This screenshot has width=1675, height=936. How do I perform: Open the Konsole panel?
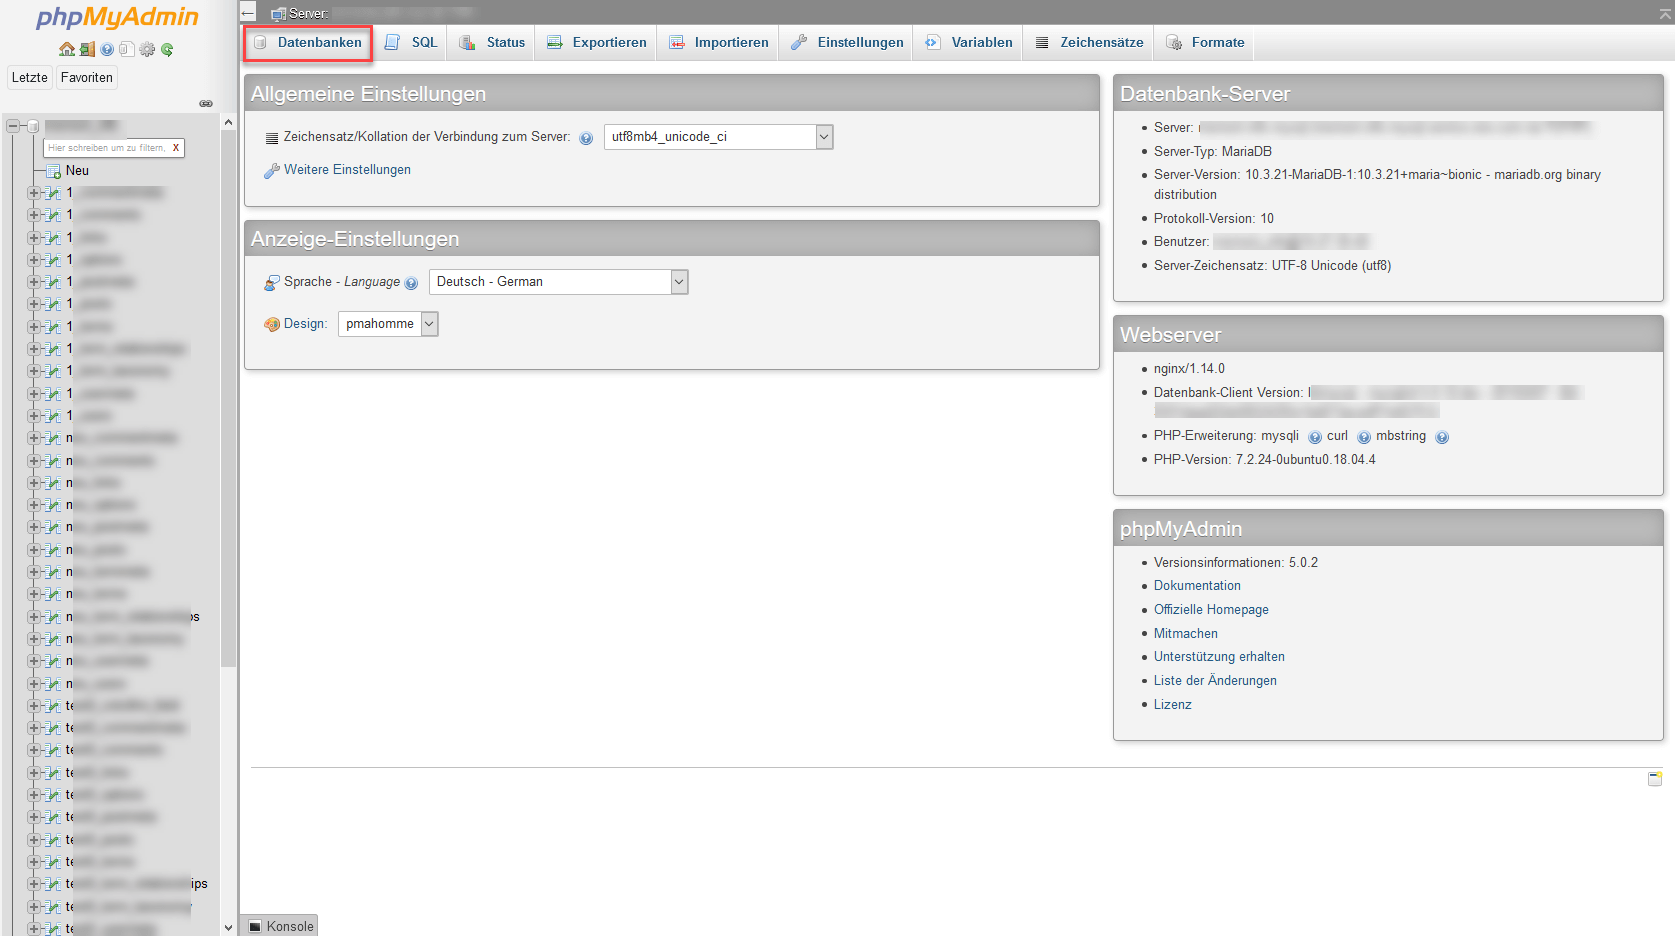click(281, 926)
